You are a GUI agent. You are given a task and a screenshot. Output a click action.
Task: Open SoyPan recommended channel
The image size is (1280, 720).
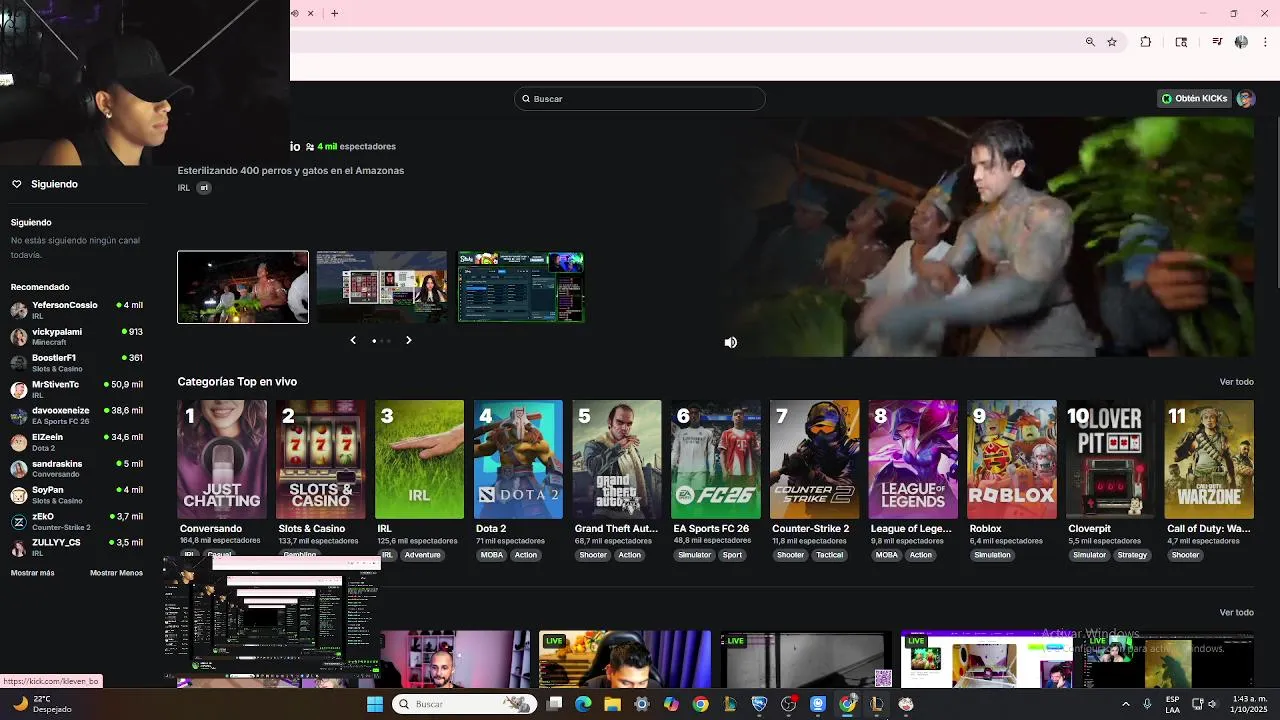pos(76,495)
